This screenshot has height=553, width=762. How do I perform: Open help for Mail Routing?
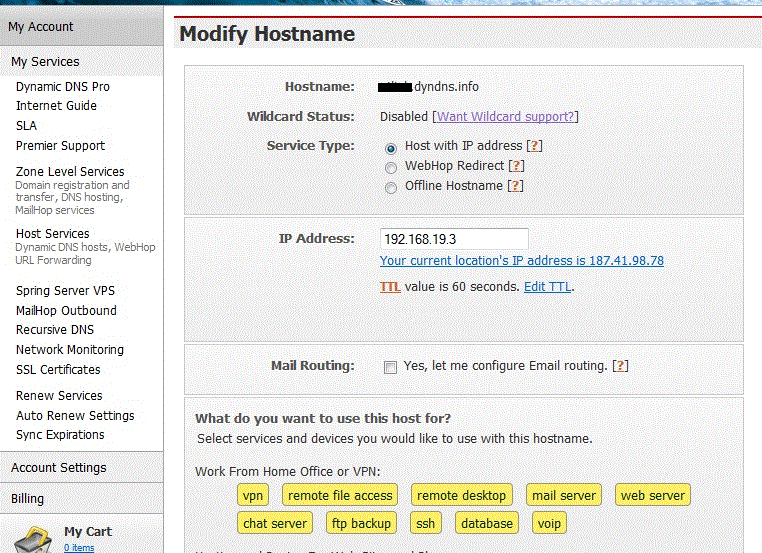click(x=621, y=365)
